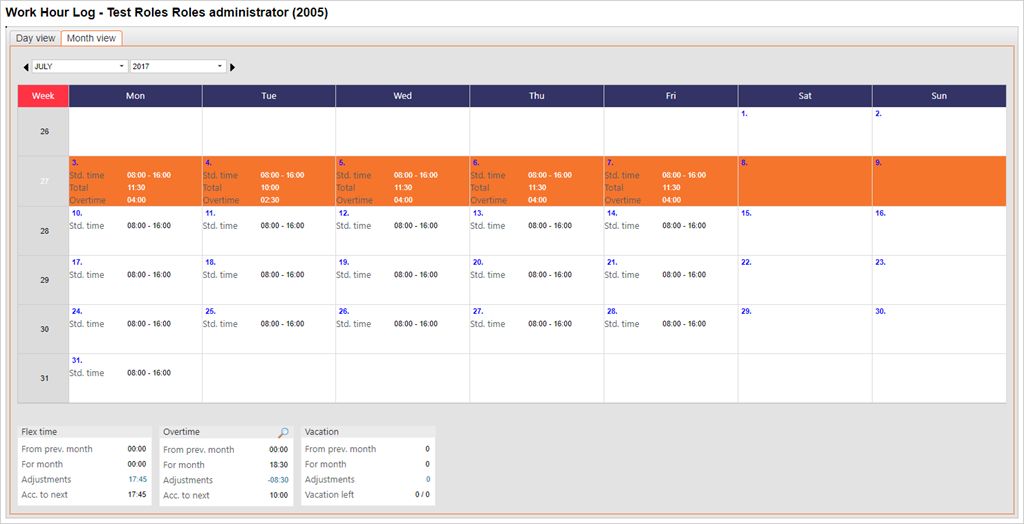Go to next month with right arrow

pyautogui.click(x=233, y=67)
